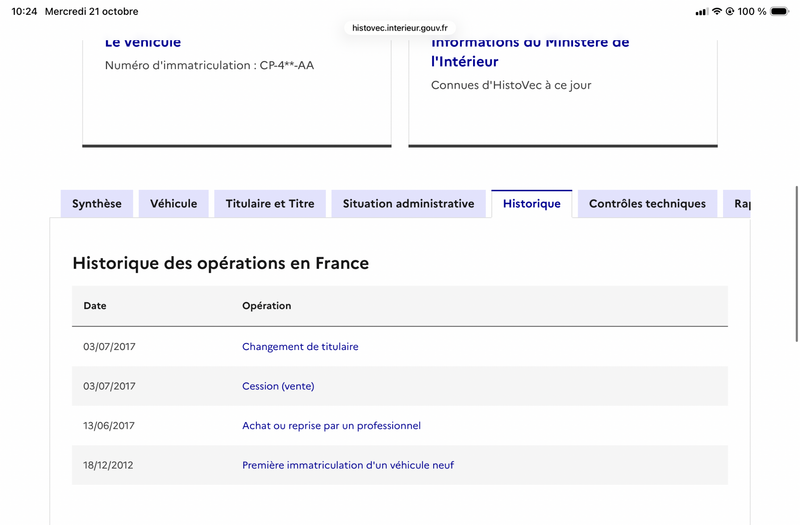This screenshot has width=800, height=525.
Task: Click the Changement de titulaire link
Action: tap(300, 346)
